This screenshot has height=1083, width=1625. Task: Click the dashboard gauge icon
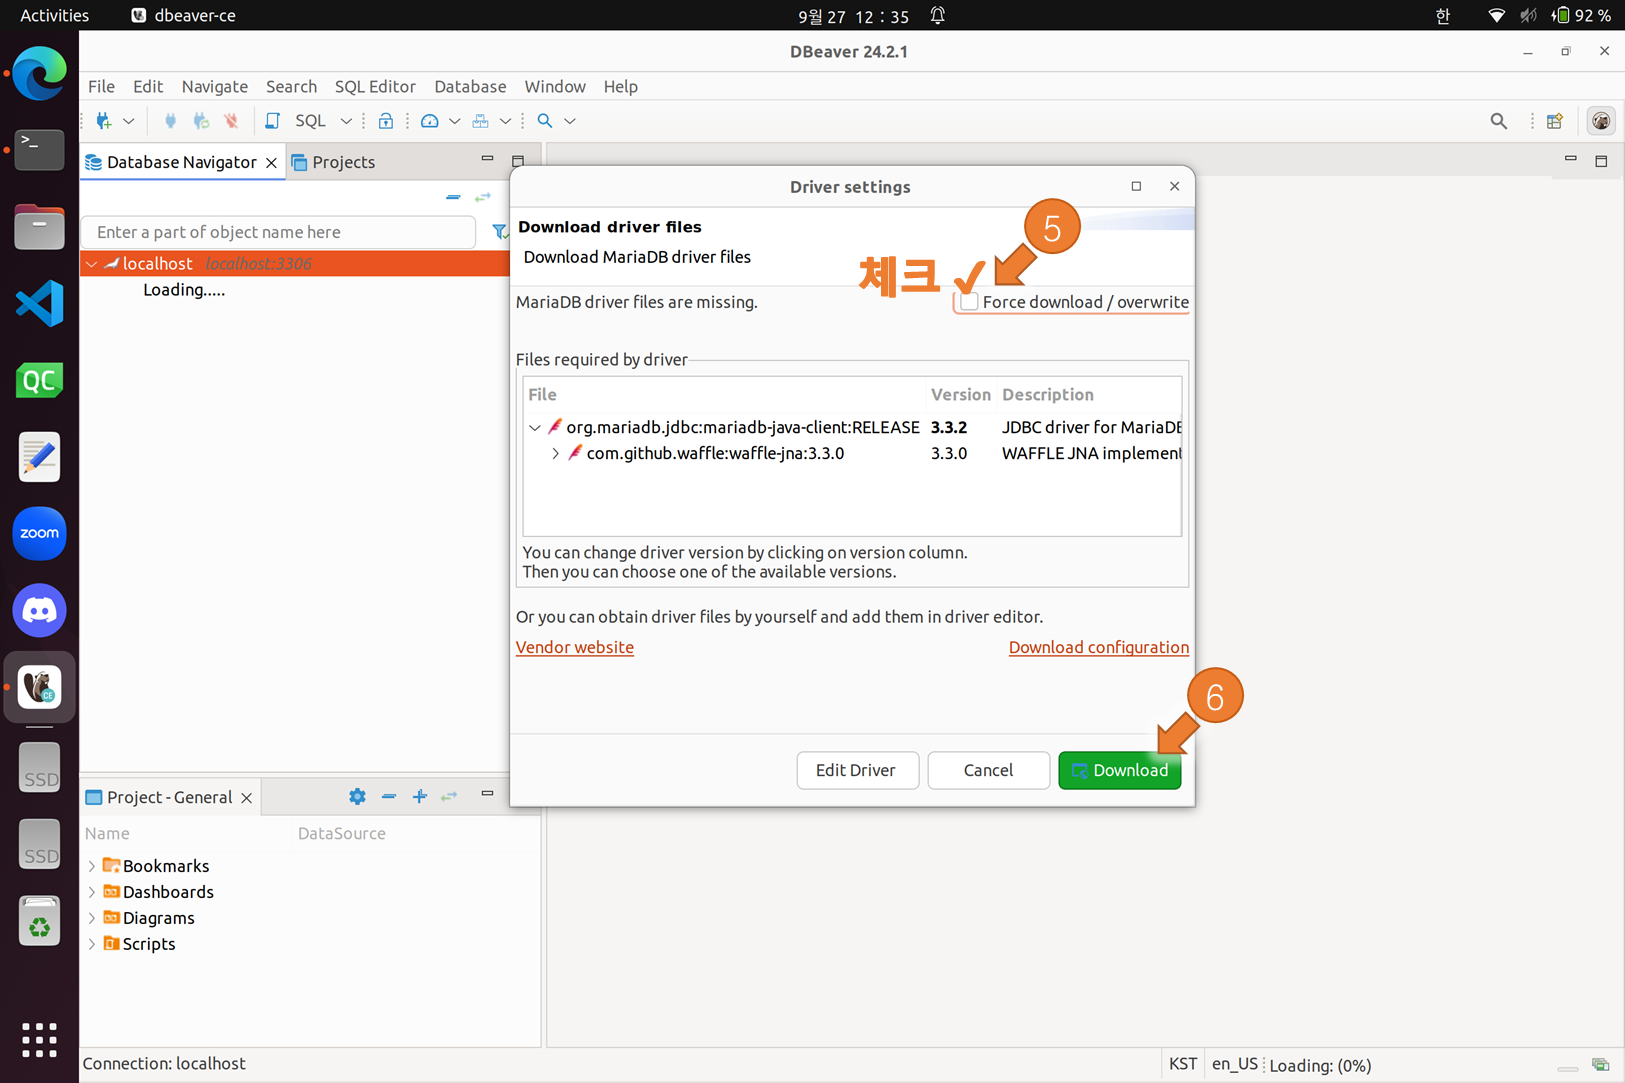429,121
